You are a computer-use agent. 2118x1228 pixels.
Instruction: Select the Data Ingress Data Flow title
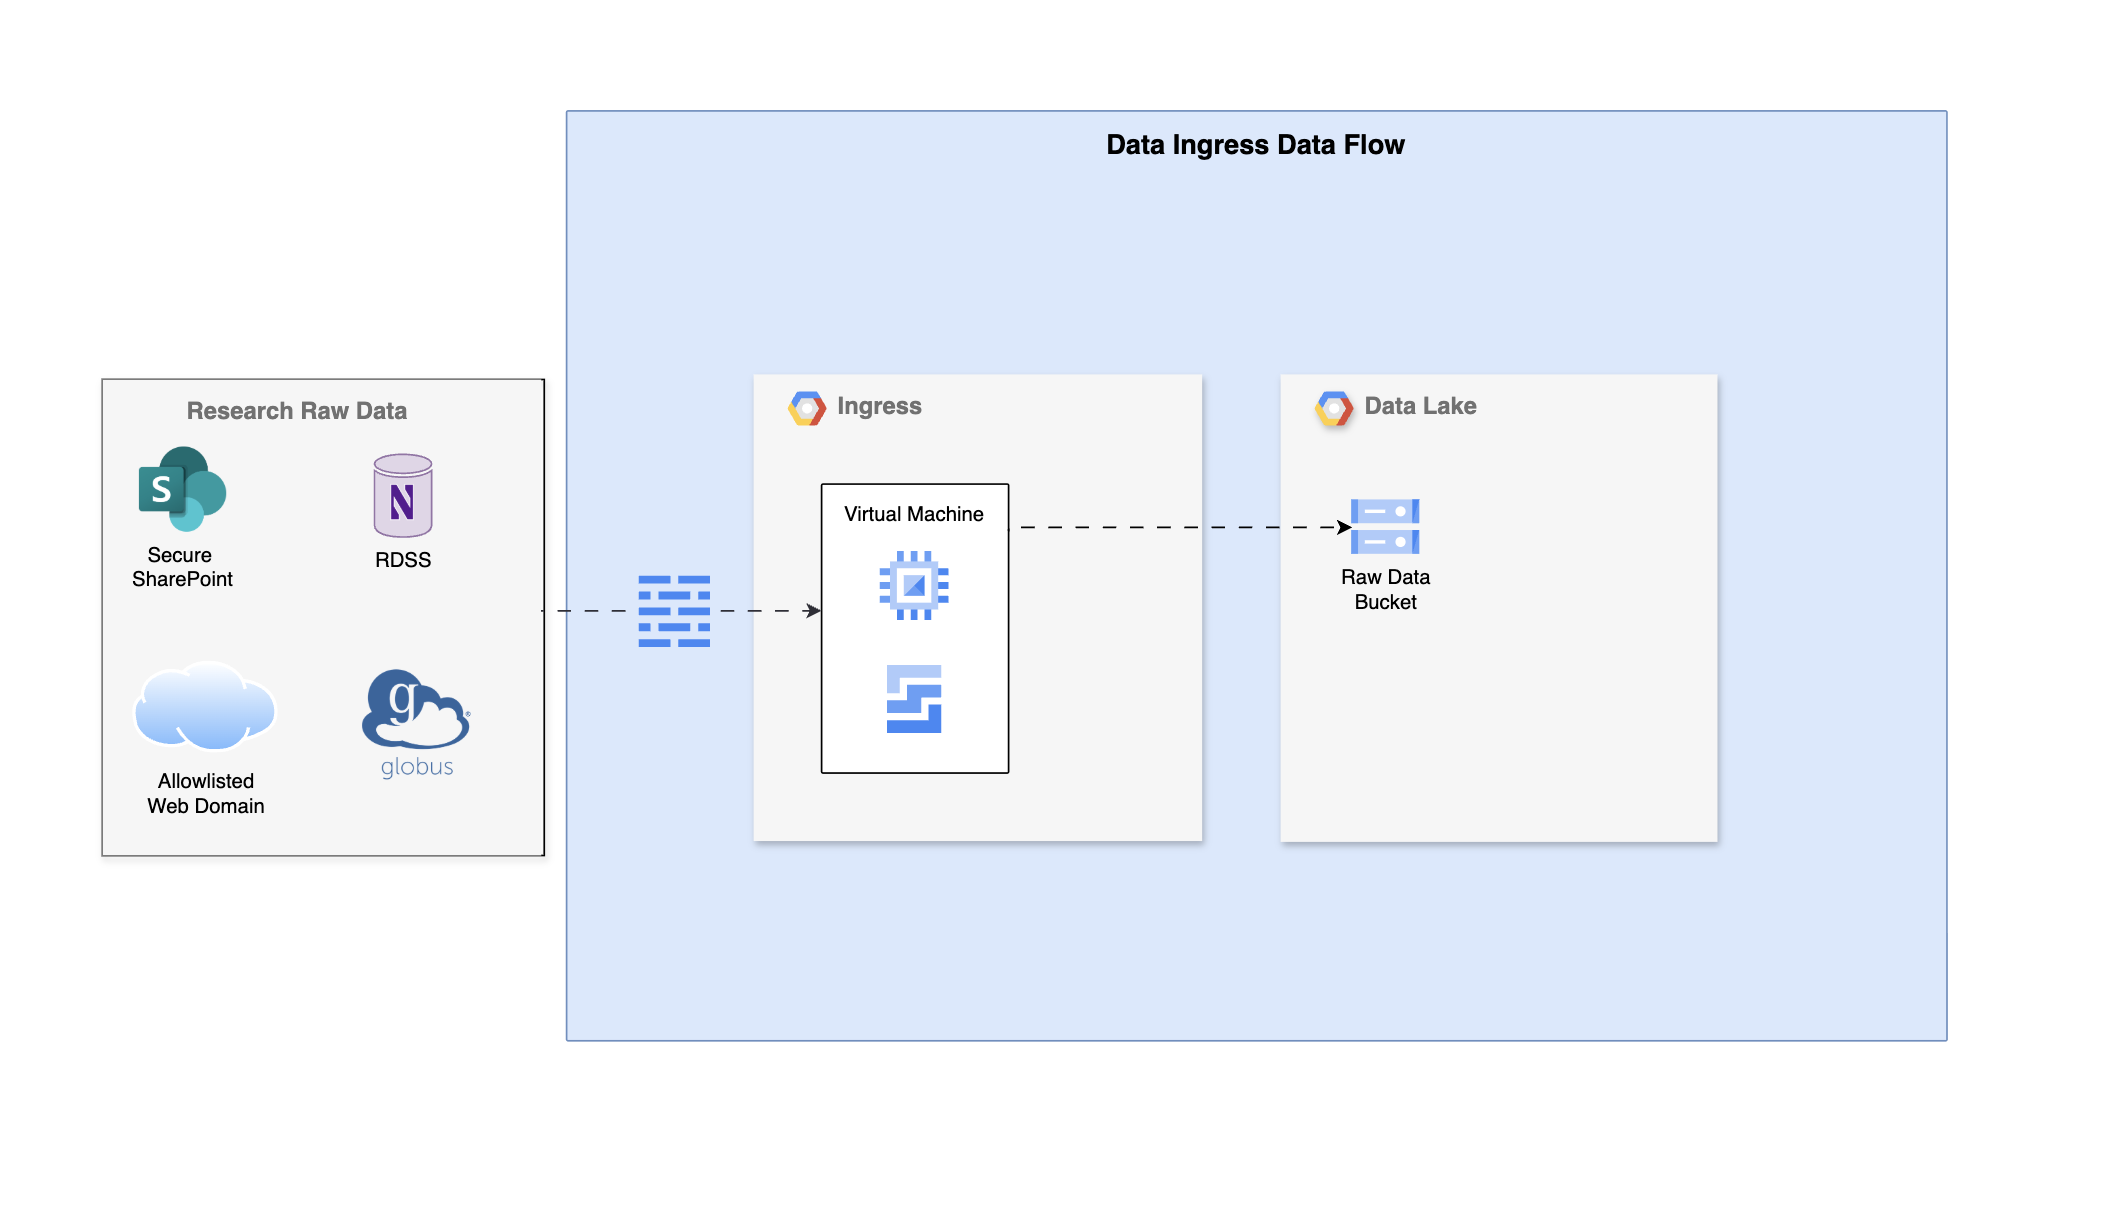1255,145
